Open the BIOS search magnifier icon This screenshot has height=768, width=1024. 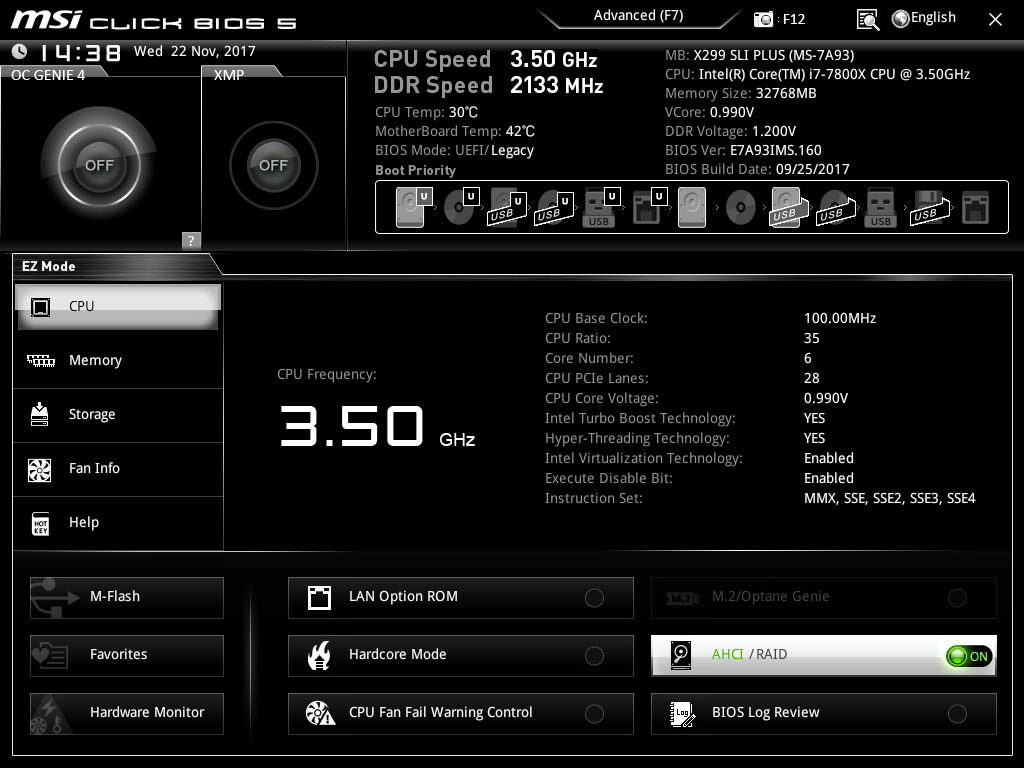[867, 20]
